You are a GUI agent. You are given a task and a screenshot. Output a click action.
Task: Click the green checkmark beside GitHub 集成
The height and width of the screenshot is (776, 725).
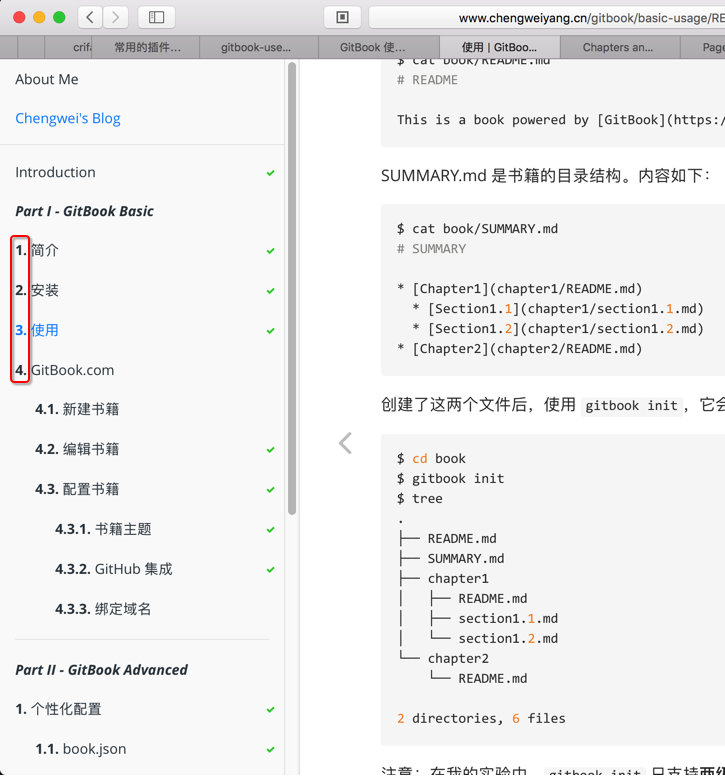pyautogui.click(x=270, y=570)
